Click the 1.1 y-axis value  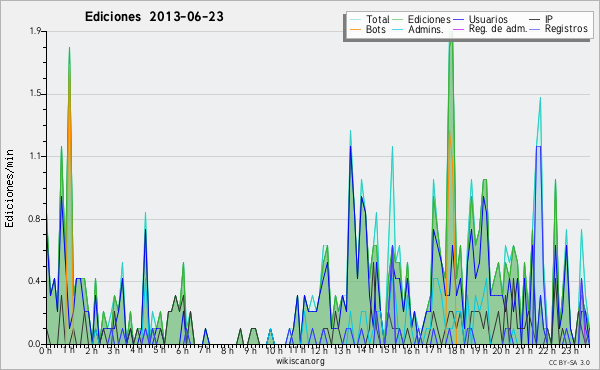35,156
